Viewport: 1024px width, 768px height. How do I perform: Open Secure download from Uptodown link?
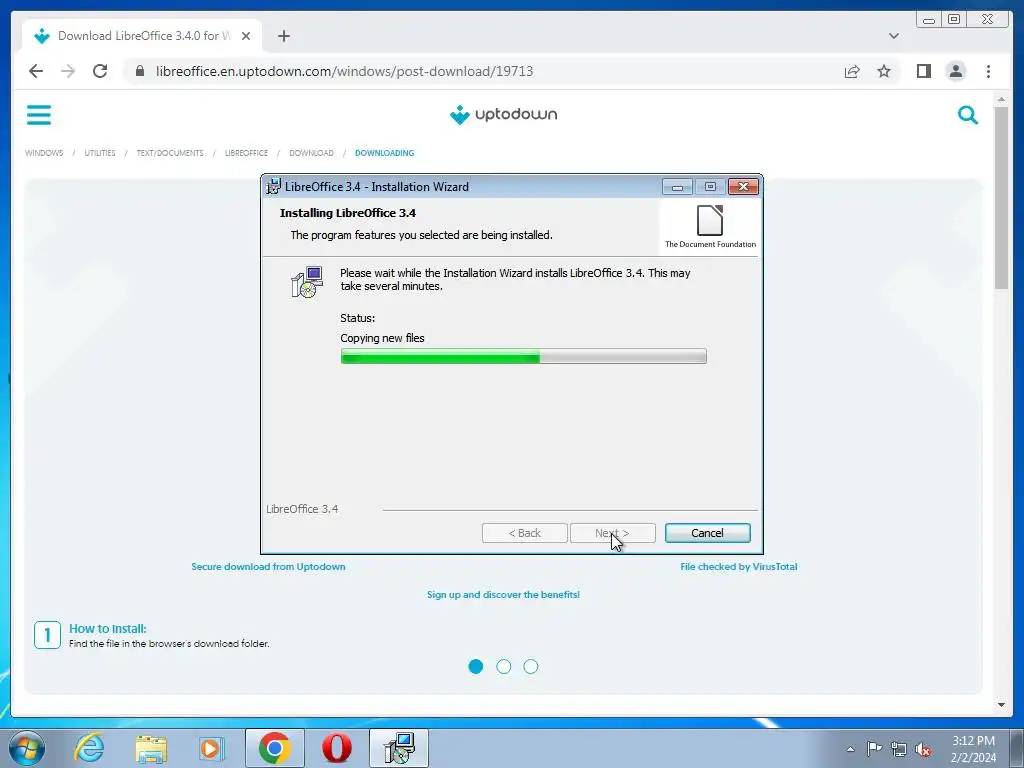(268, 566)
